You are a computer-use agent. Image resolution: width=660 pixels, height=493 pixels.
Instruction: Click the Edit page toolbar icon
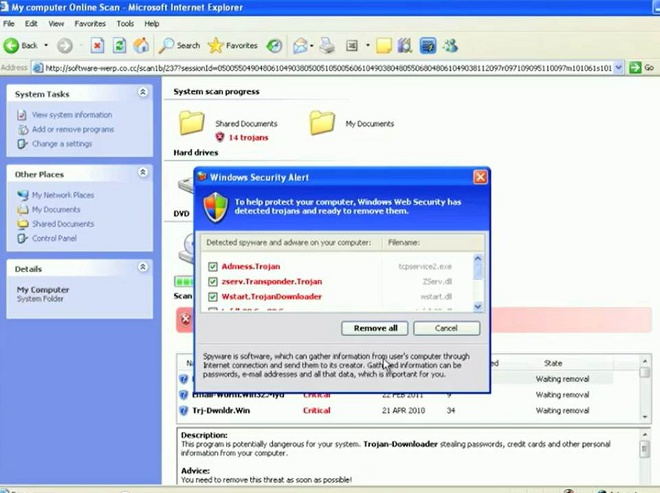tap(352, 45)
